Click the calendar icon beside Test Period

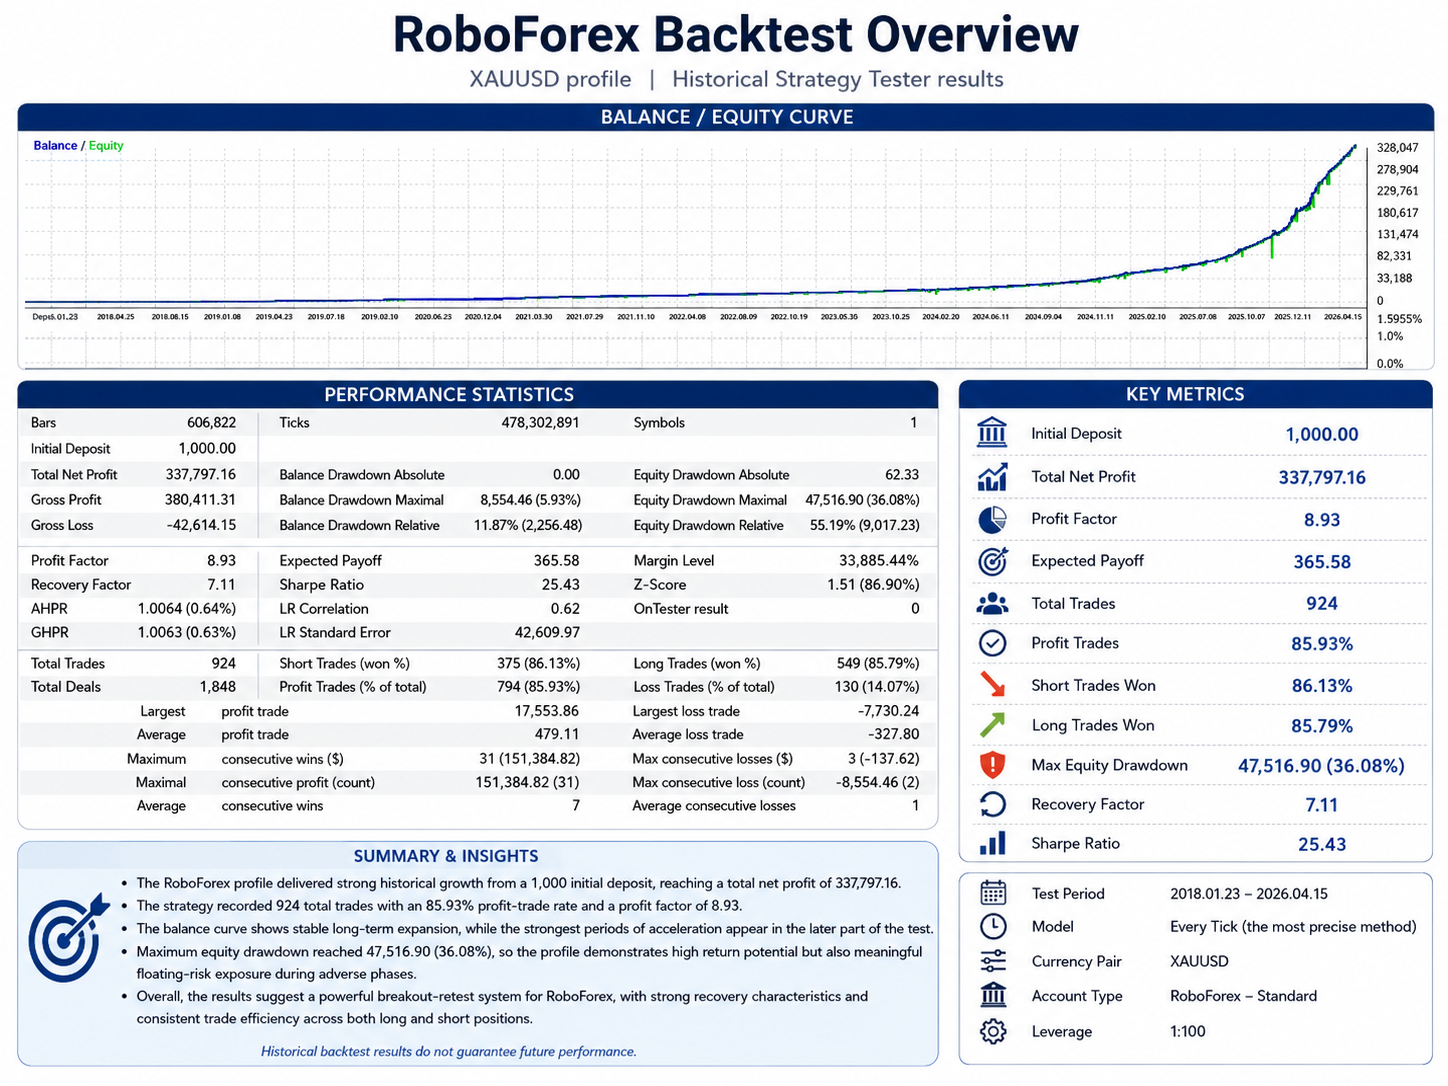coord(993,893)
